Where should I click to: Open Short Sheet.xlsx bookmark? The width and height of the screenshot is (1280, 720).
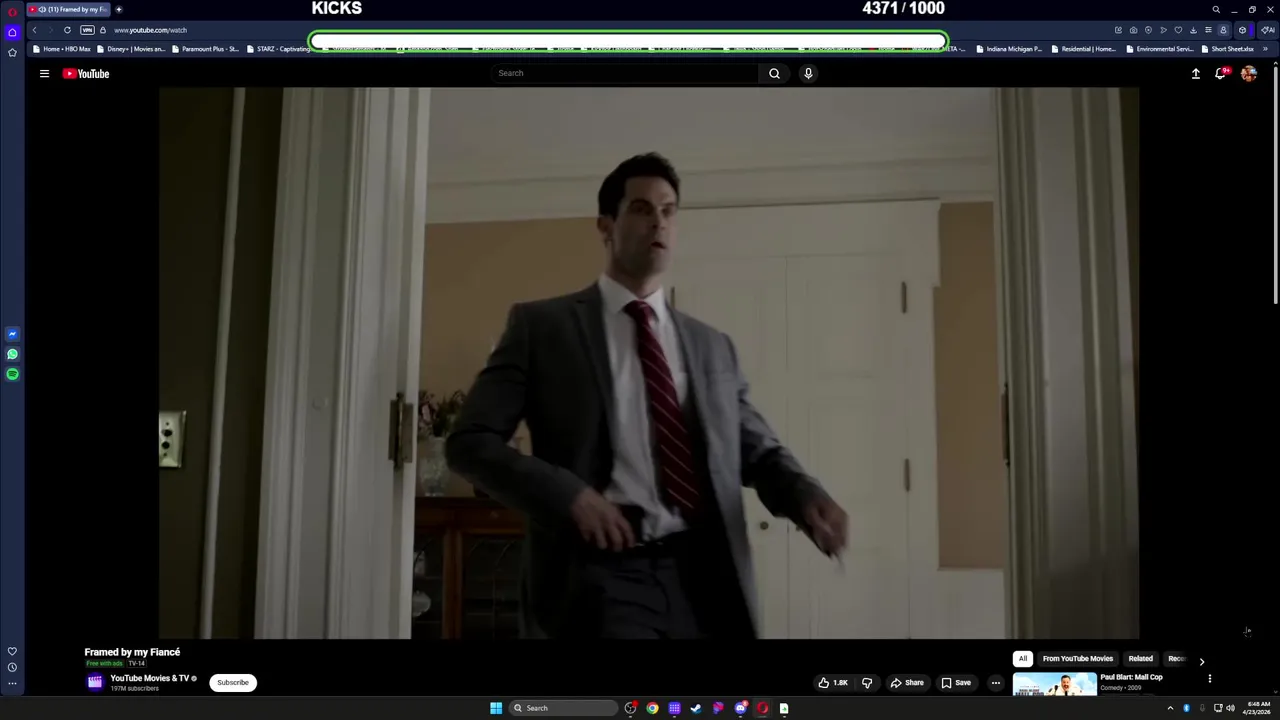[1227, 49]
